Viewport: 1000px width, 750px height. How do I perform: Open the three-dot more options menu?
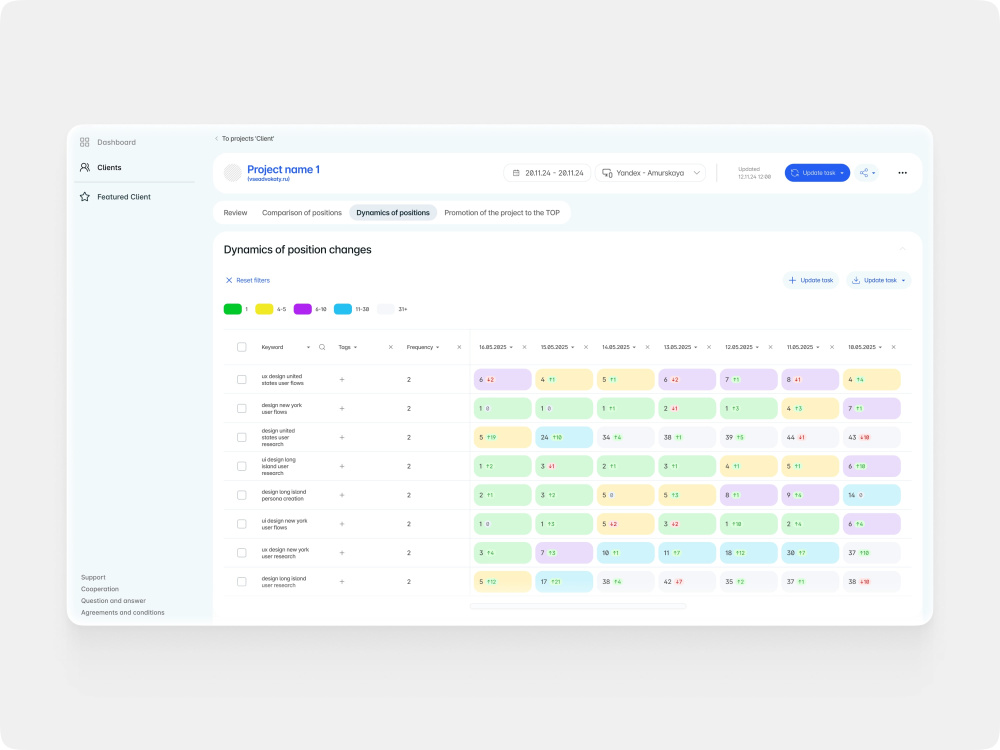point(902,173)
